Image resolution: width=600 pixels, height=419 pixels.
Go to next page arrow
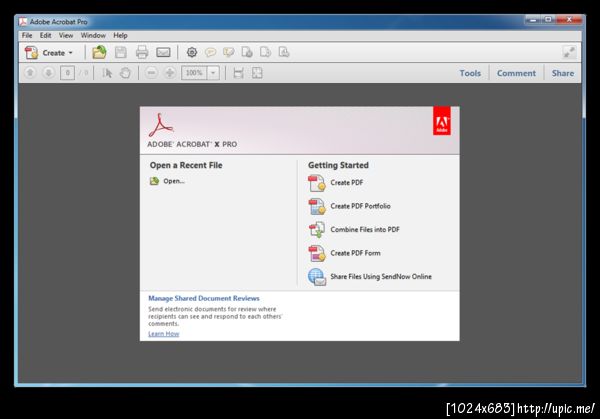click(x=48, y=73)
